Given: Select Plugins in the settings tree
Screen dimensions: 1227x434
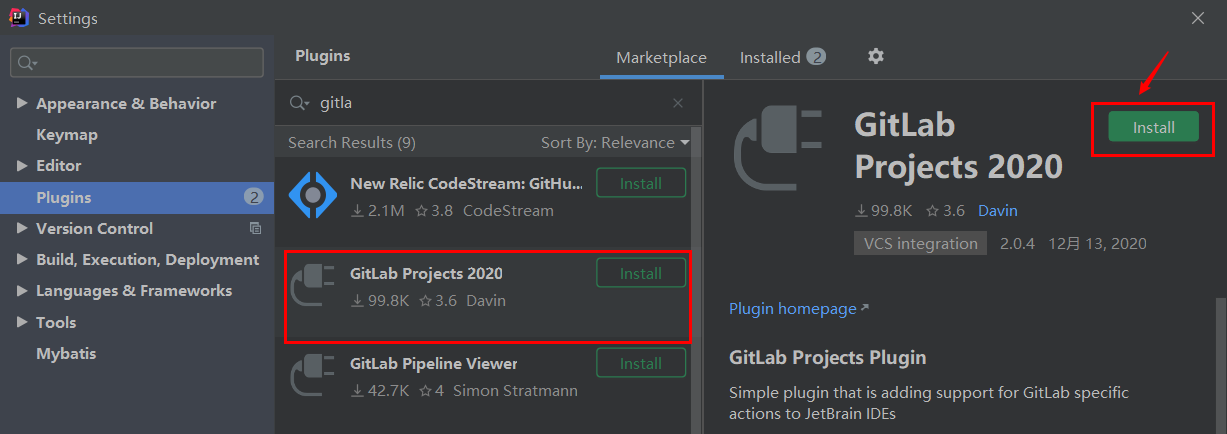Looking at the screenshot, I should (x=137, y=197).
